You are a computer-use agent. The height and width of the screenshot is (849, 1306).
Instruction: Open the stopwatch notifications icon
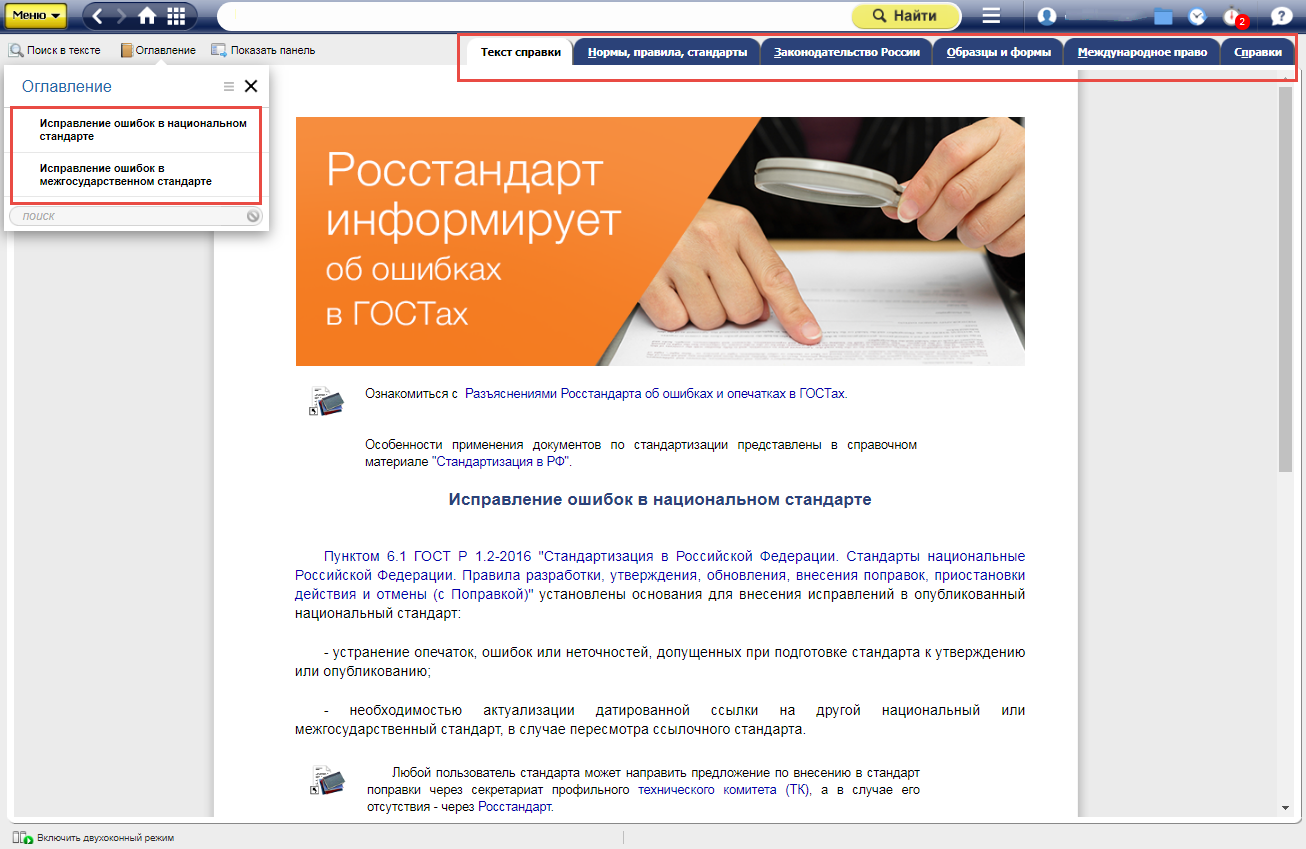pos(1232,16)
